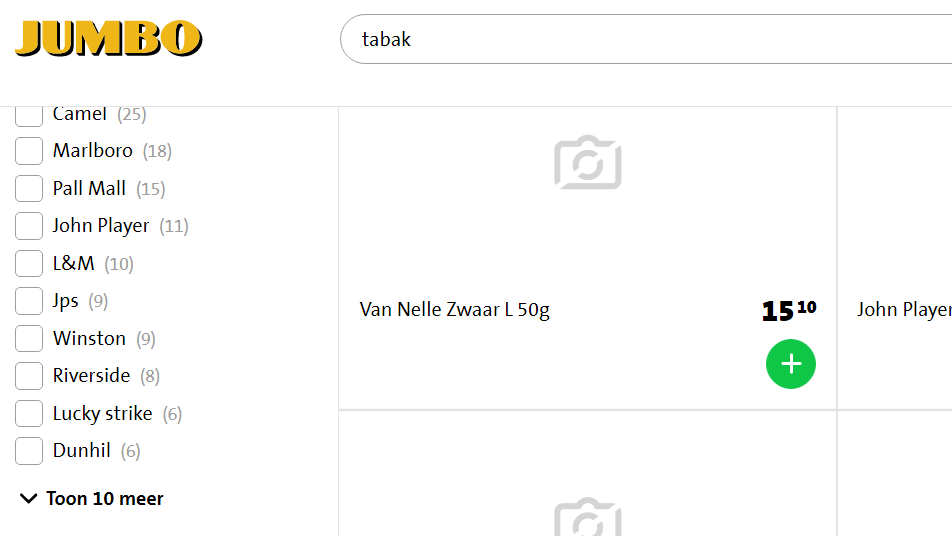
Task: Open Van Nelle Zwaar placeholder image
Action: pyautogui.click(x=588, y=162)
